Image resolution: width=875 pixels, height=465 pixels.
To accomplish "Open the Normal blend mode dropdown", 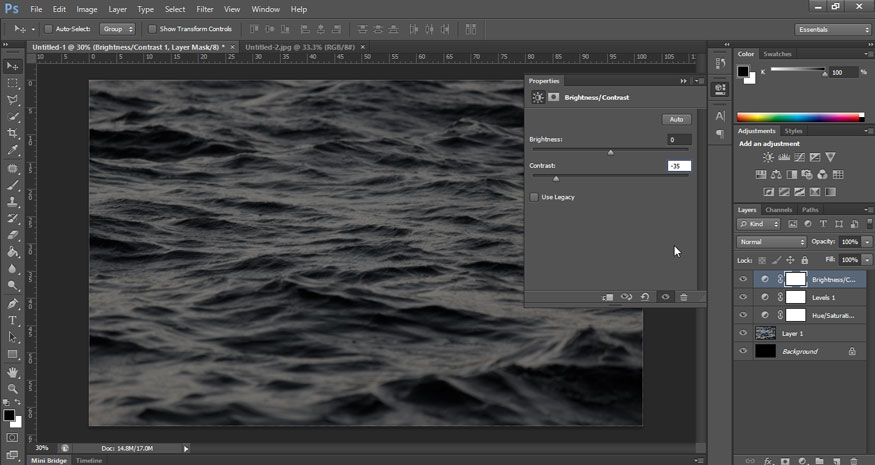I will coord(772,242).
